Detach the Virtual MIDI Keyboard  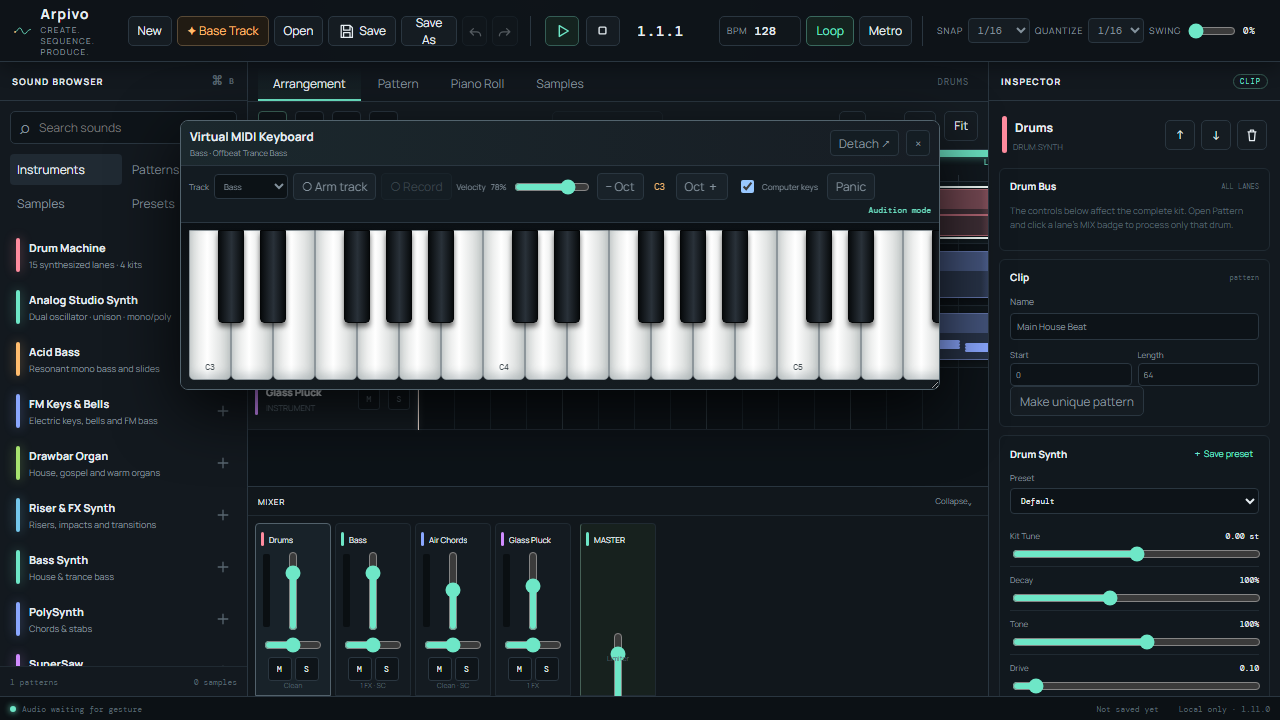pos(864,144)
